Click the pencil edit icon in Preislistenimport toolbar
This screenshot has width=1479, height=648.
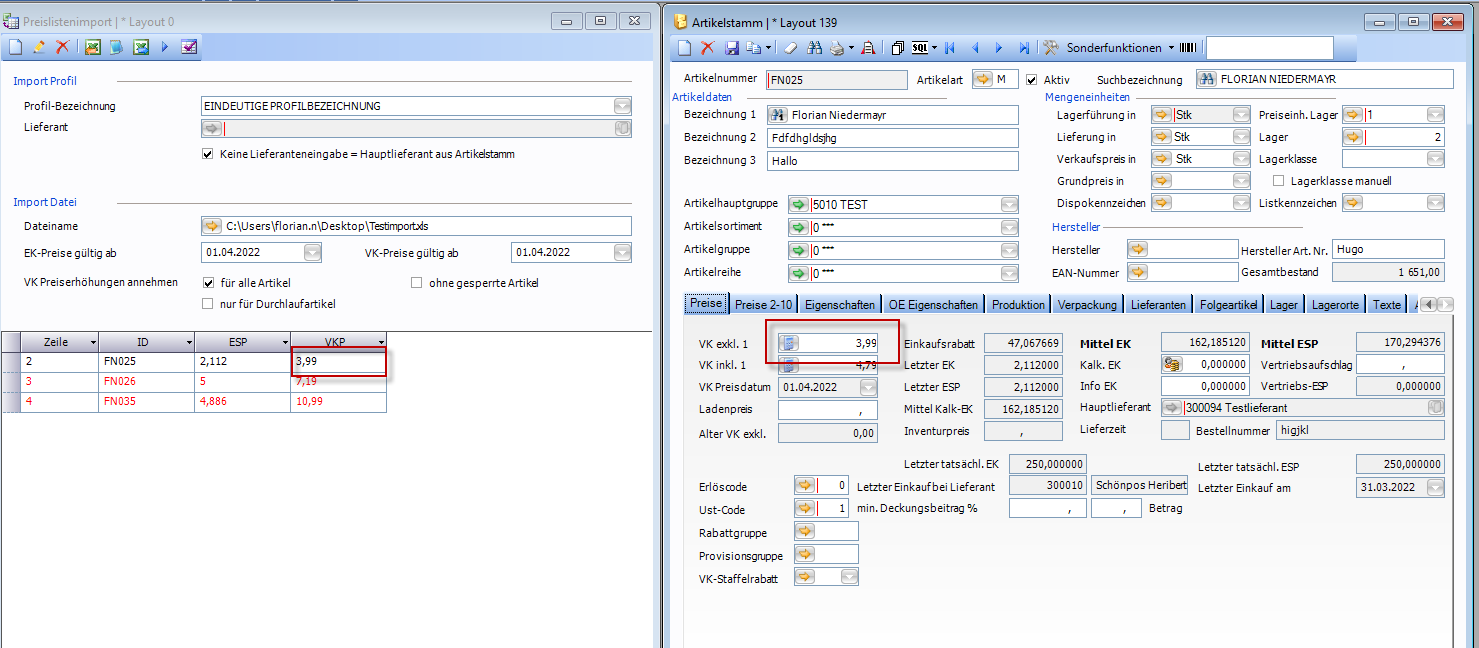[x=39, y=47]
